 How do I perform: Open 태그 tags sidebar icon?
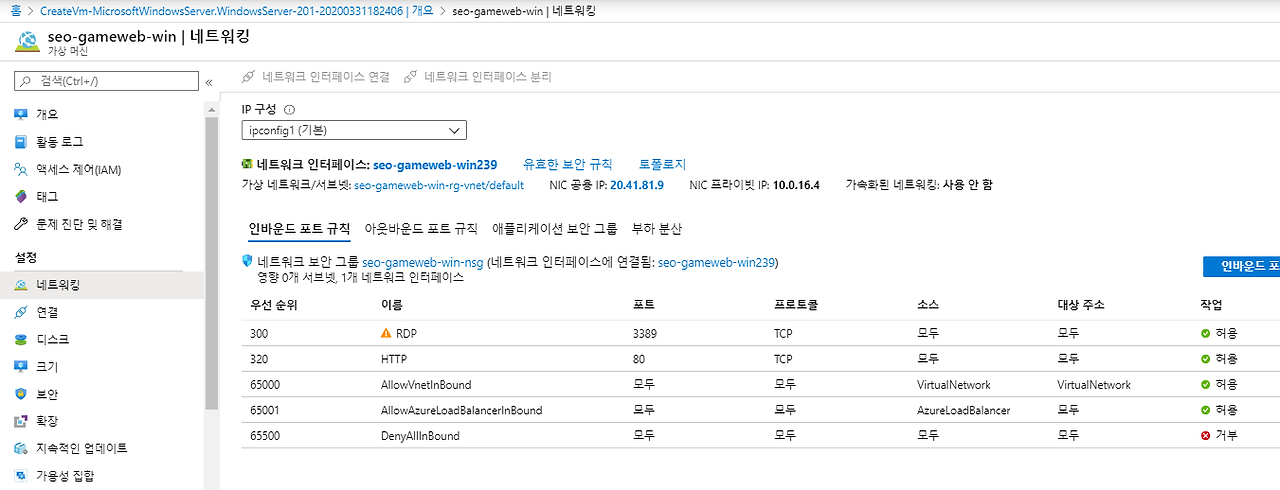pos(21,197)
